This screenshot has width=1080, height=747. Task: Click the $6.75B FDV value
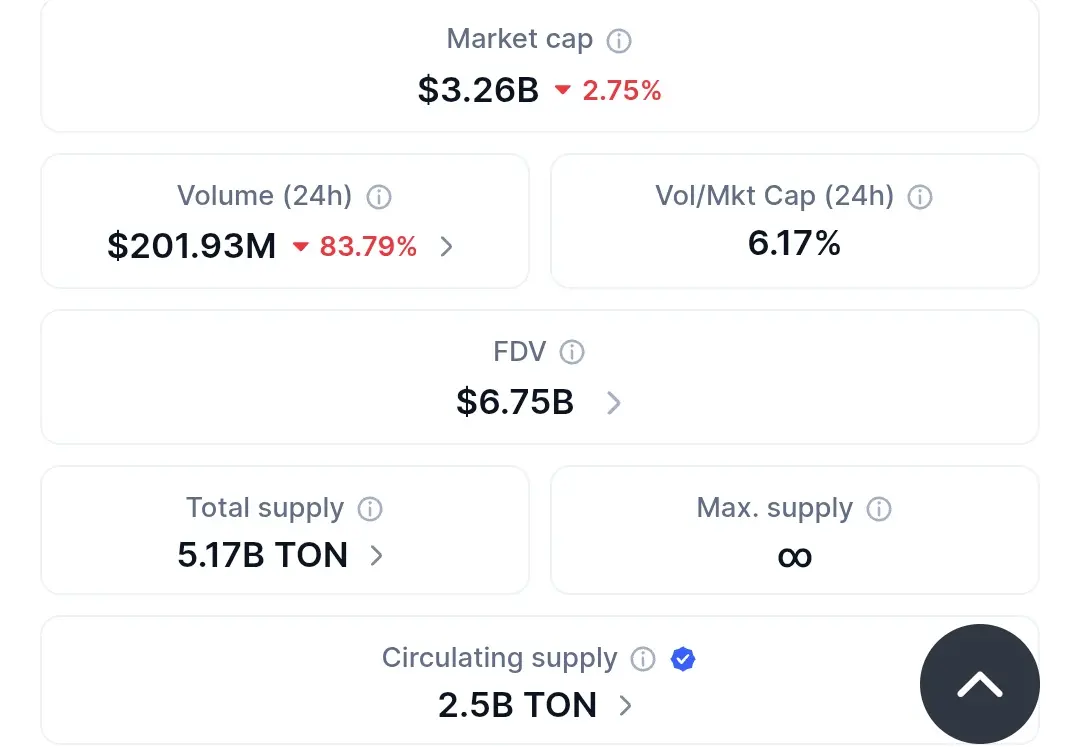[x=515, y=402]
